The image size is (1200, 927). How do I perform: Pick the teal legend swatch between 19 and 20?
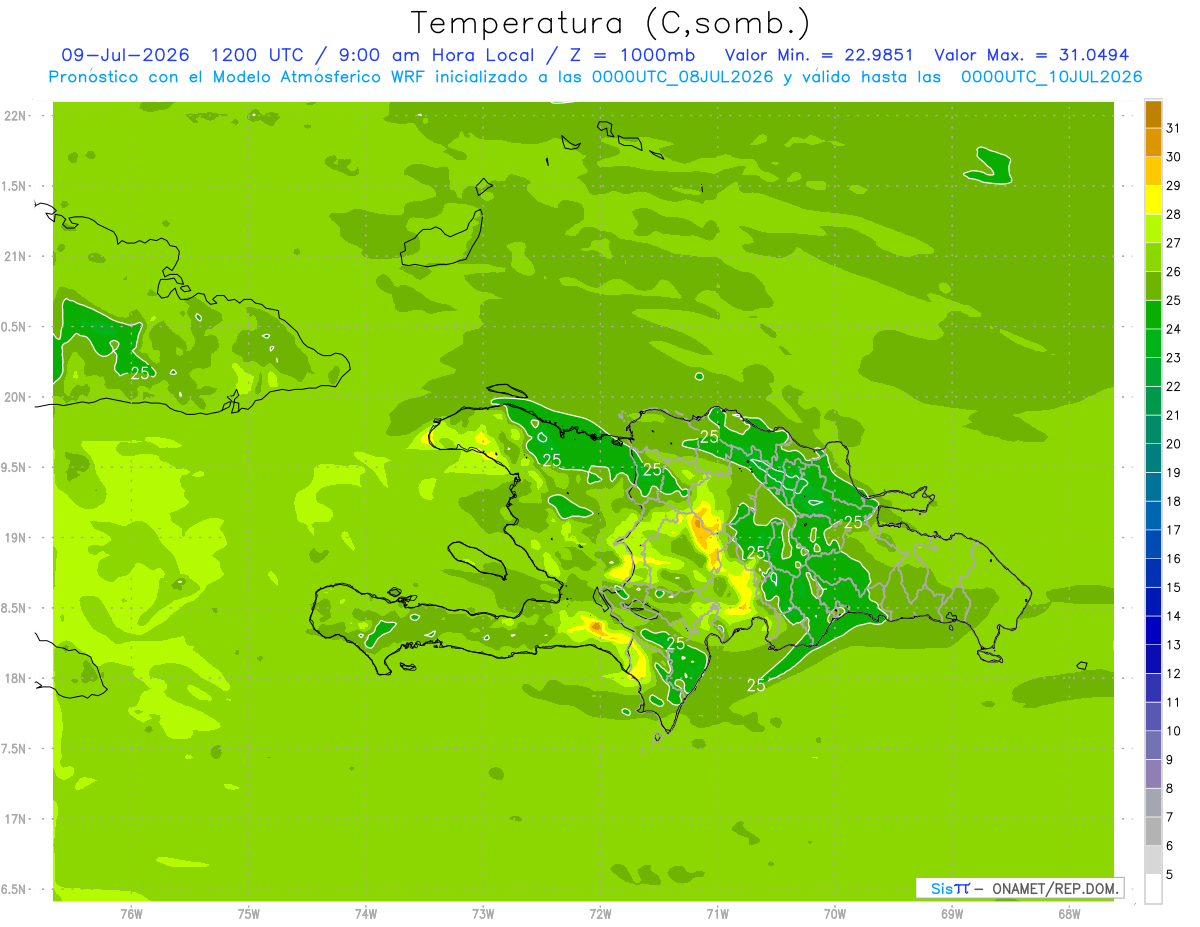click(x=1153, y=458)
